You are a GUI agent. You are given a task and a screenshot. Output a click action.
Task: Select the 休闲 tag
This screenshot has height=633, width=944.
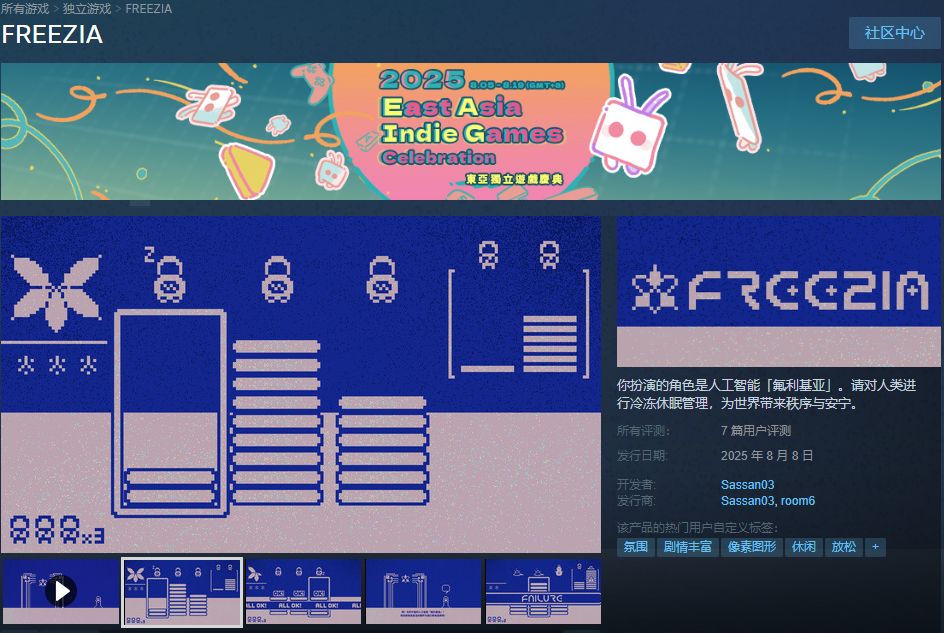(804, 547)
